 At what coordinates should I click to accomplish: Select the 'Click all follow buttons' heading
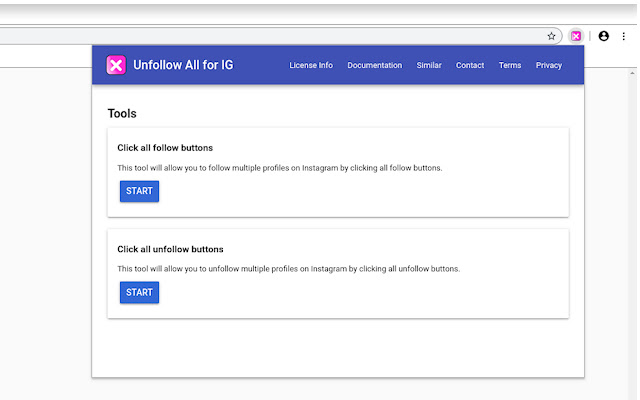click(165, 148)
